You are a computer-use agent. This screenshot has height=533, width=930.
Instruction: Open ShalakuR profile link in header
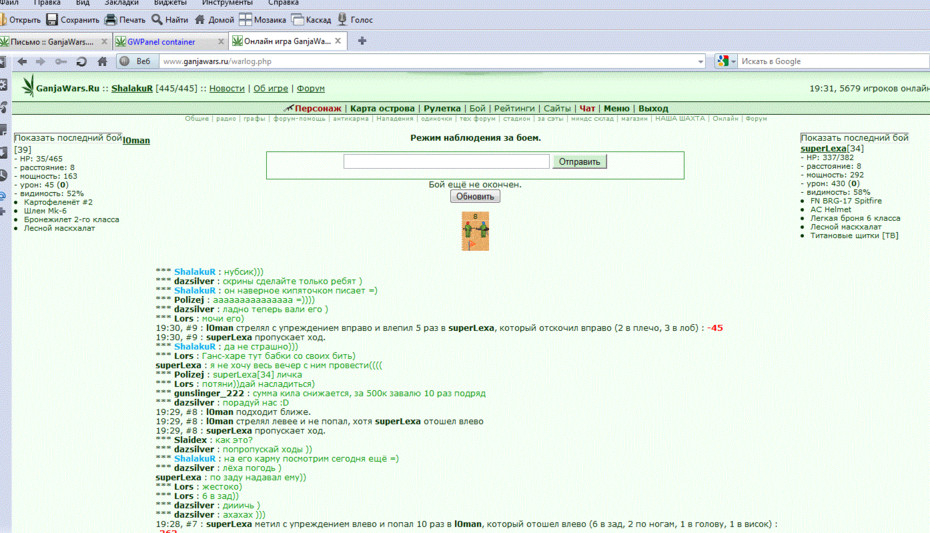(132, 88)
